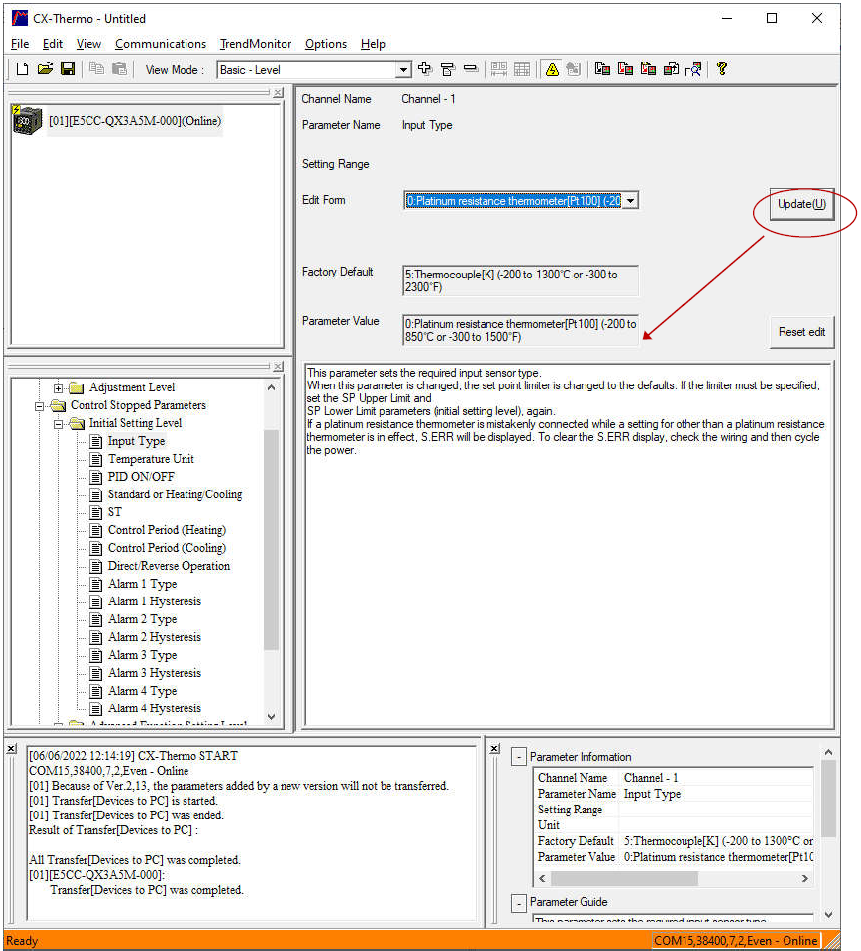
Task: Open the Communications menu
Action: point(160,44)
